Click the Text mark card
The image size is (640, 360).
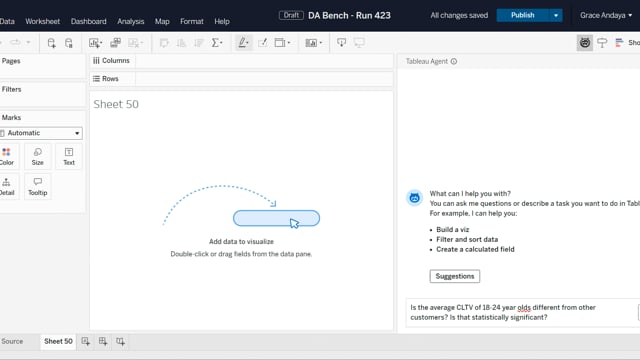(x=69, y=156)
